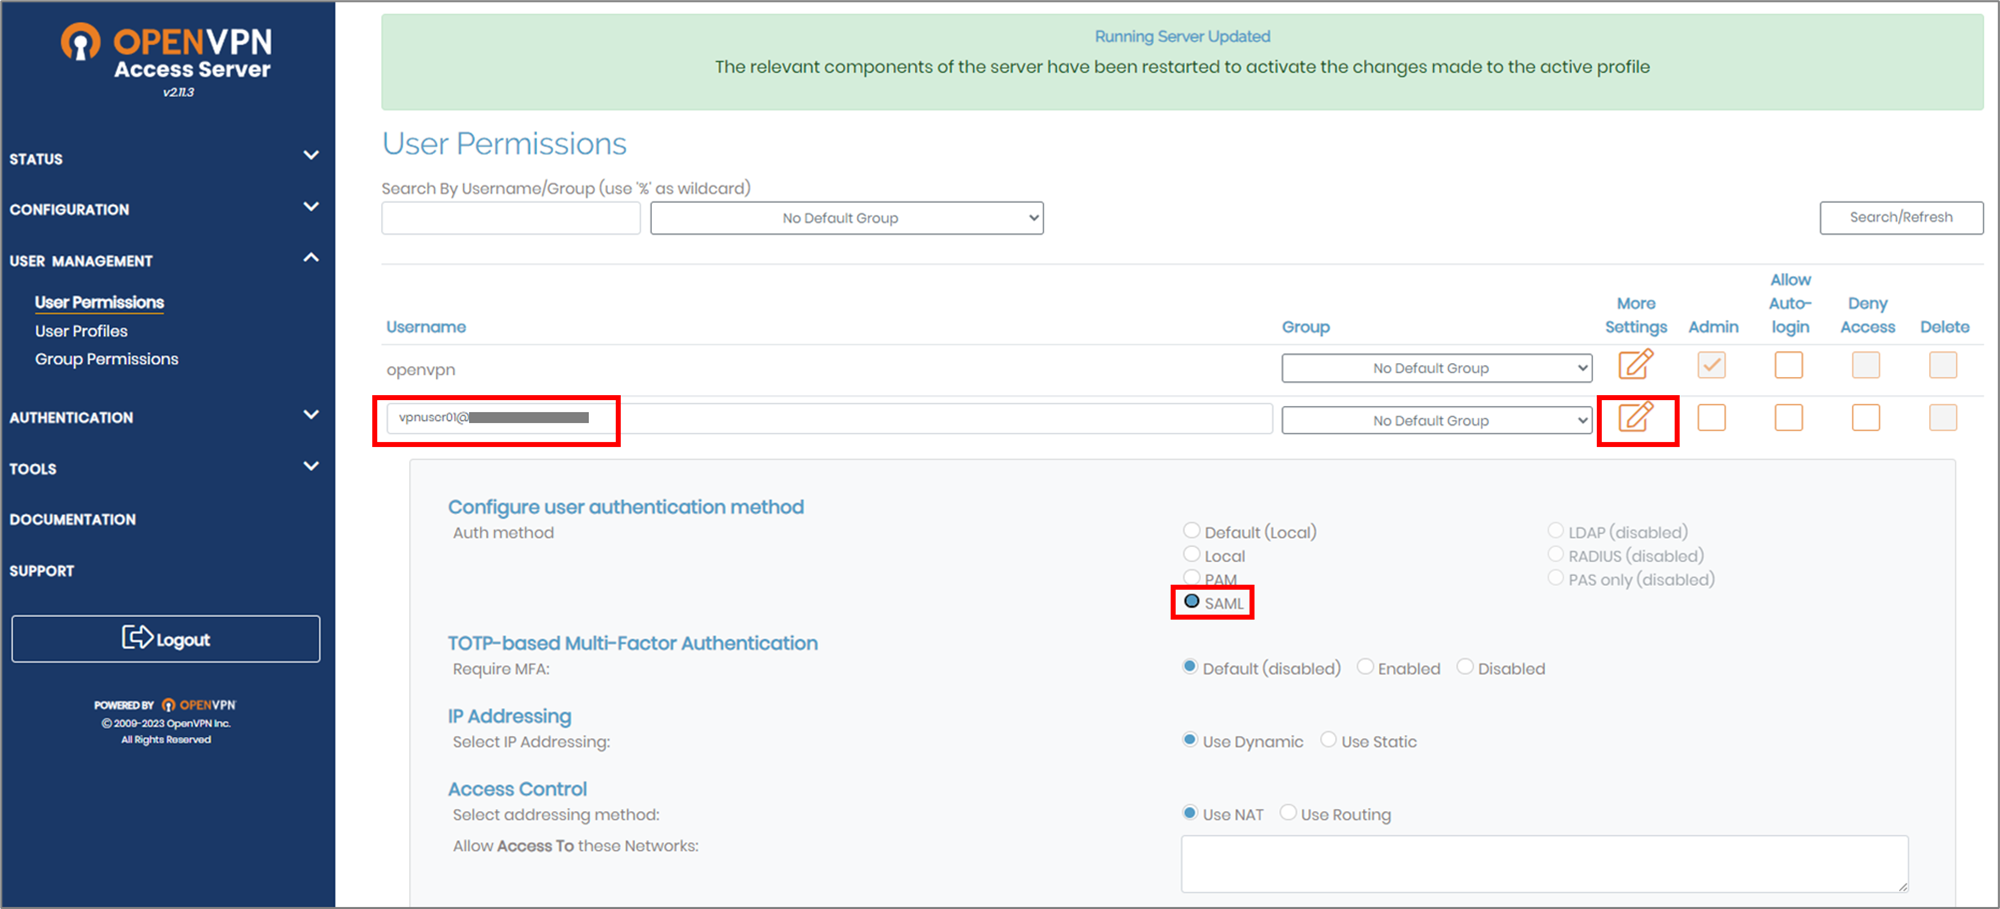Collapse the User Management menu section
The image size is (2000, 909).
pyautogui.click(x=165, y=260)
